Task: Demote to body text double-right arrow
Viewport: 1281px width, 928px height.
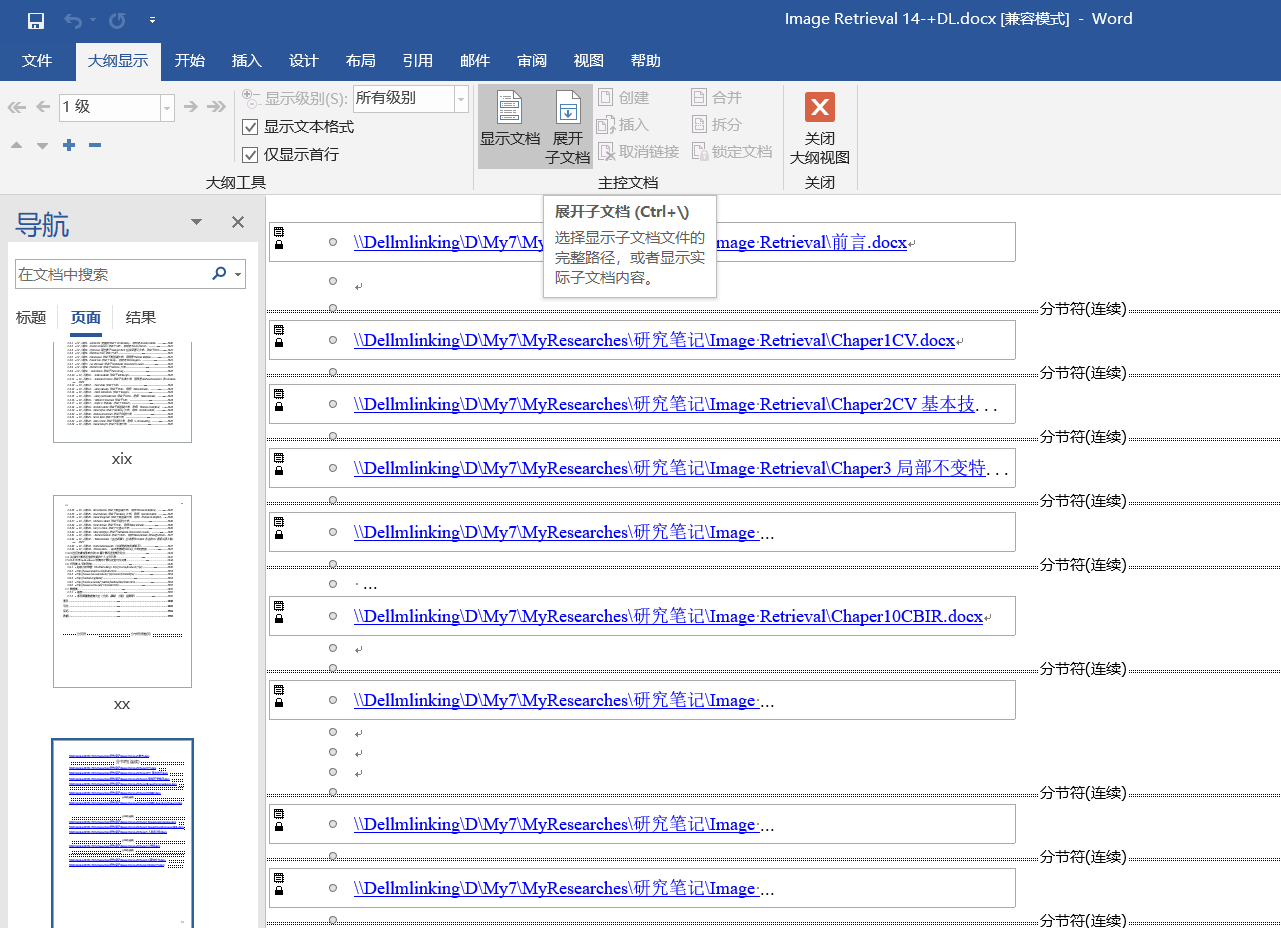Action: tap(216, 107)
